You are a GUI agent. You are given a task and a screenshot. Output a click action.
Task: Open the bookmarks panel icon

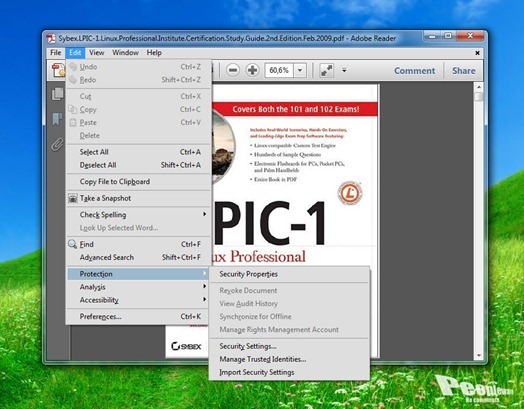[x=57, y=119]
